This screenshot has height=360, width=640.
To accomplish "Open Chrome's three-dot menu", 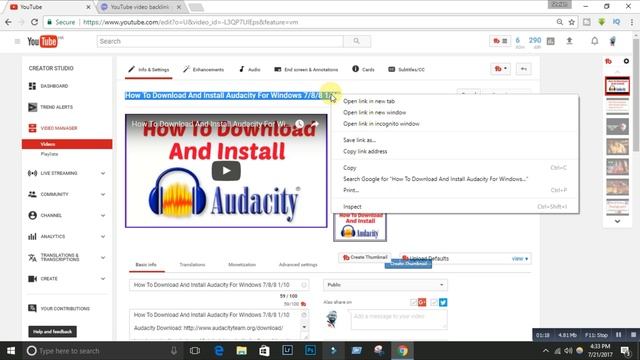I will tap(631, 22).
